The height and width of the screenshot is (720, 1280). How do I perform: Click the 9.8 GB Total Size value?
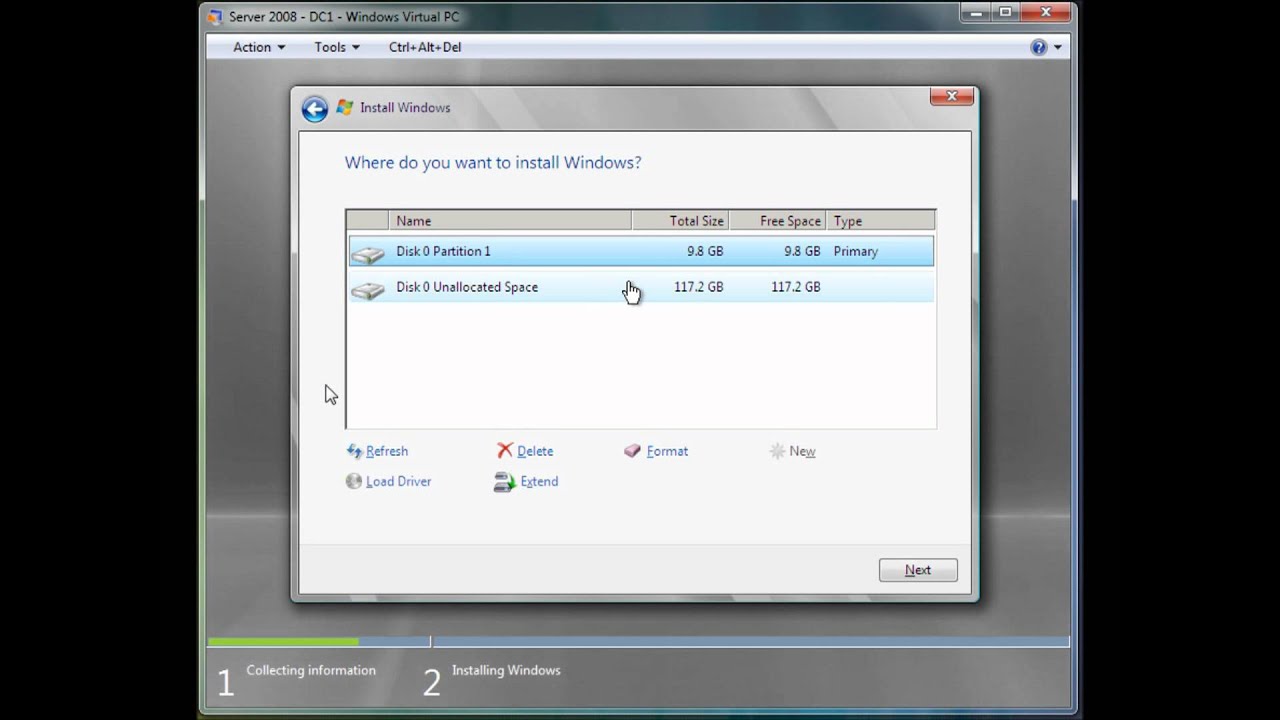pyautogui.click(x=704, y=251)
